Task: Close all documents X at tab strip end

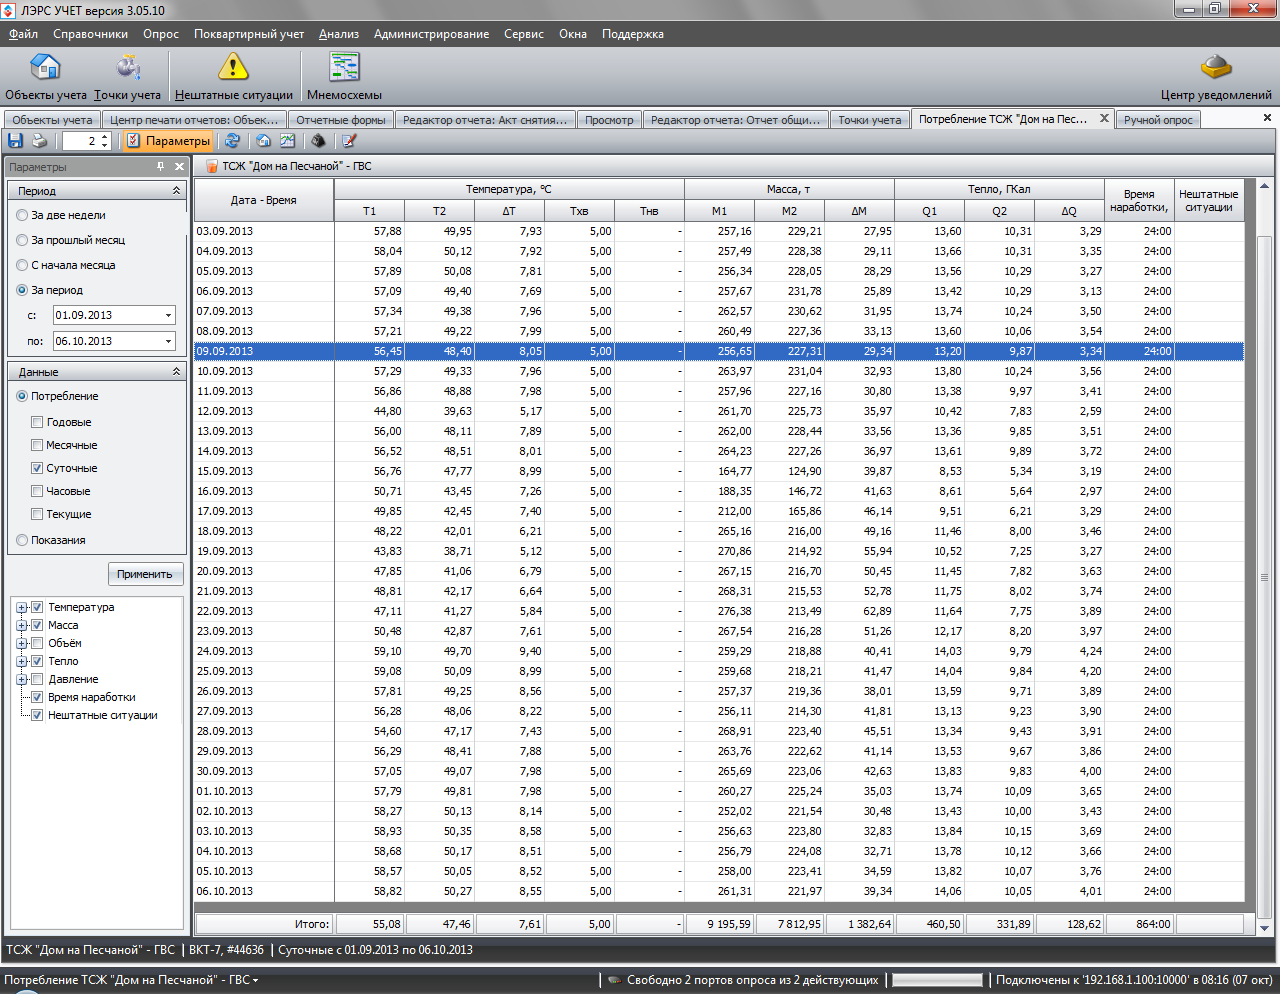Action: coord(1267,118)
